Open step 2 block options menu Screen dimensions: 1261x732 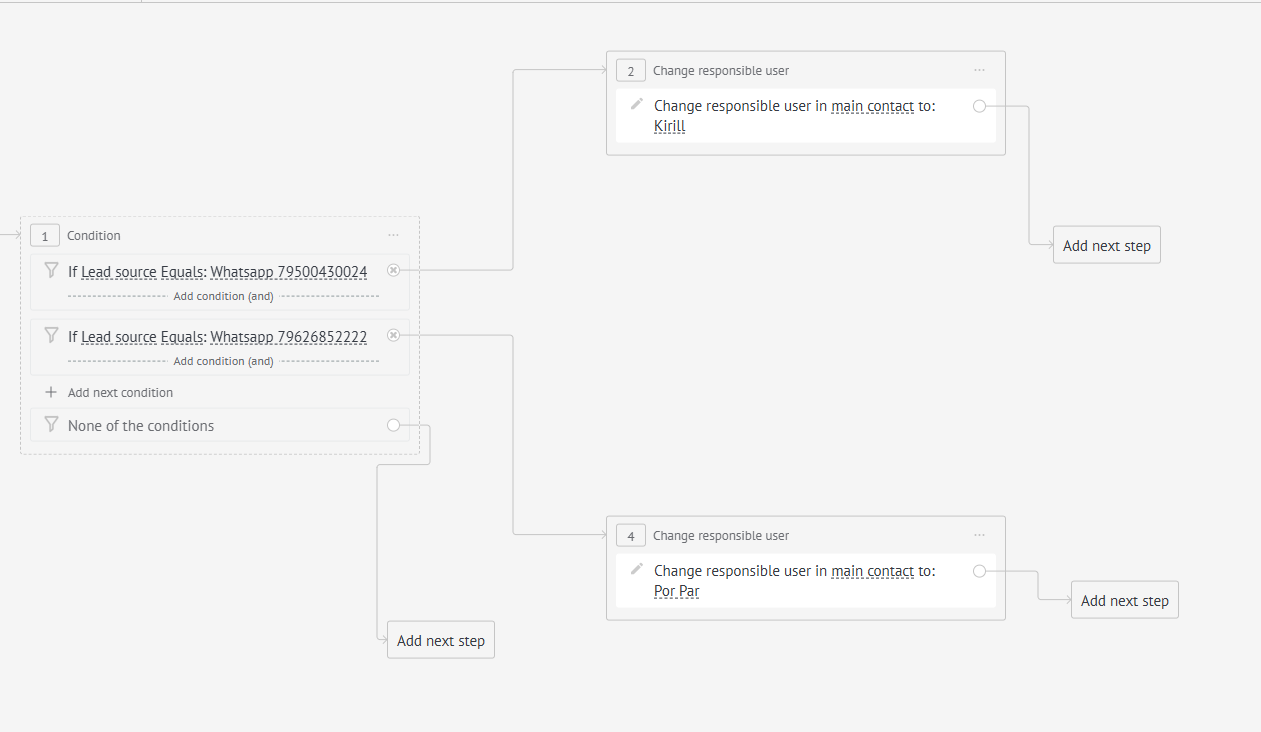pyautogui.click(x=979, y=70)
